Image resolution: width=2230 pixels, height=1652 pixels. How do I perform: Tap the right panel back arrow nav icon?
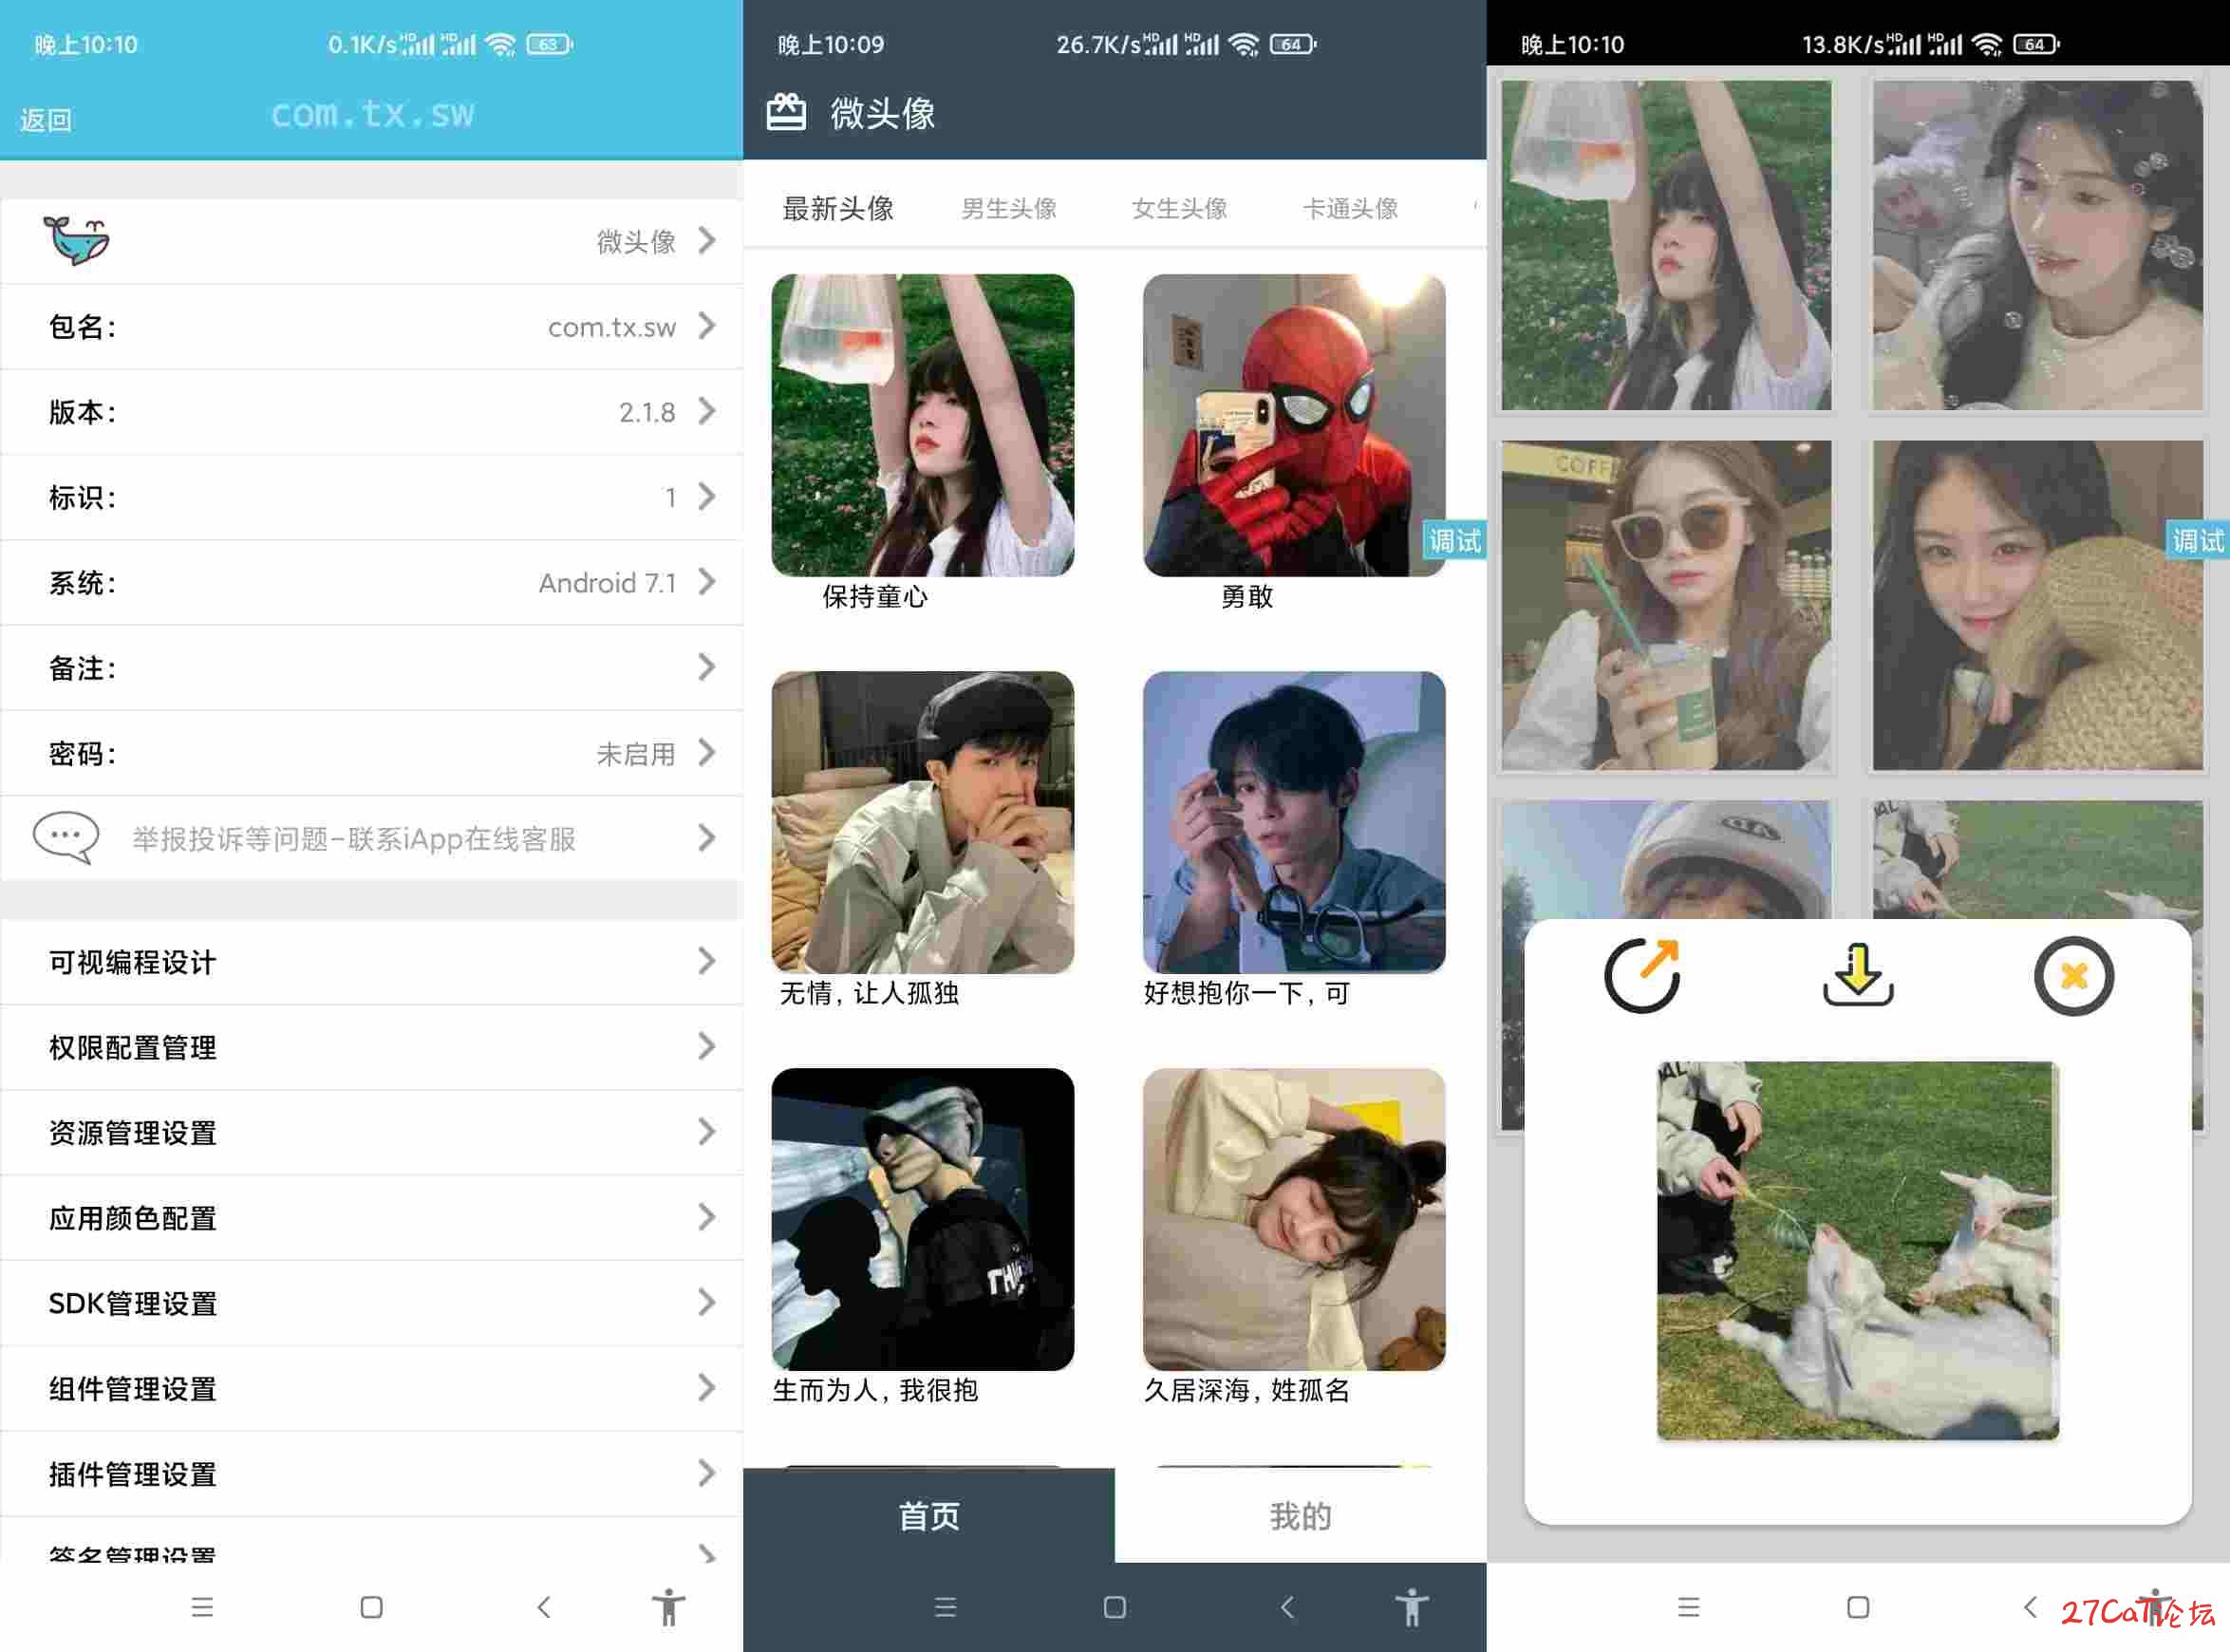2030,1607
